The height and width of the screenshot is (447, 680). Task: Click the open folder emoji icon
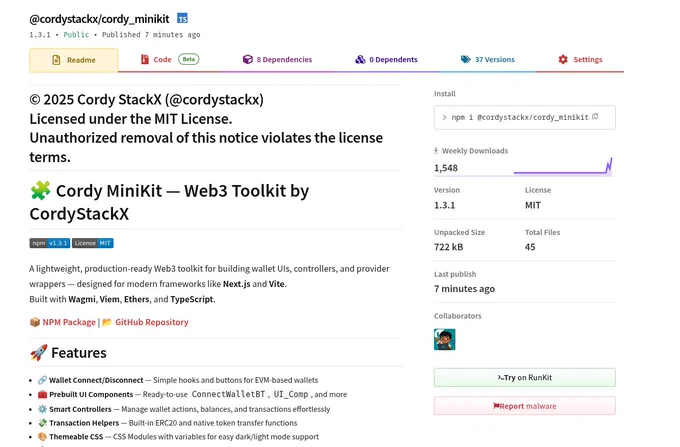[107, 322]
